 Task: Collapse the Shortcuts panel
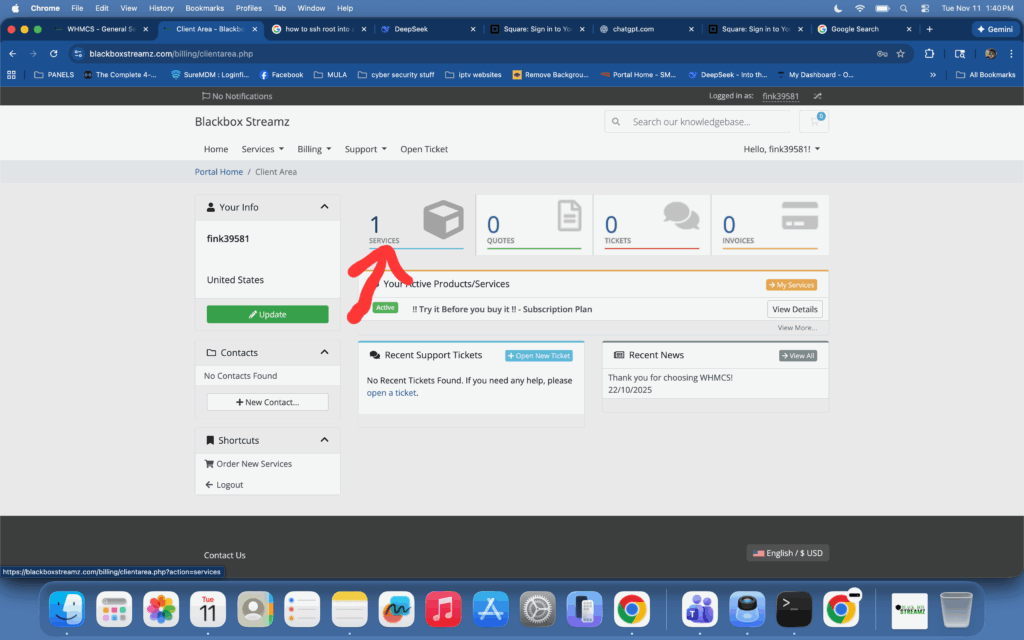tap(324, 440)
